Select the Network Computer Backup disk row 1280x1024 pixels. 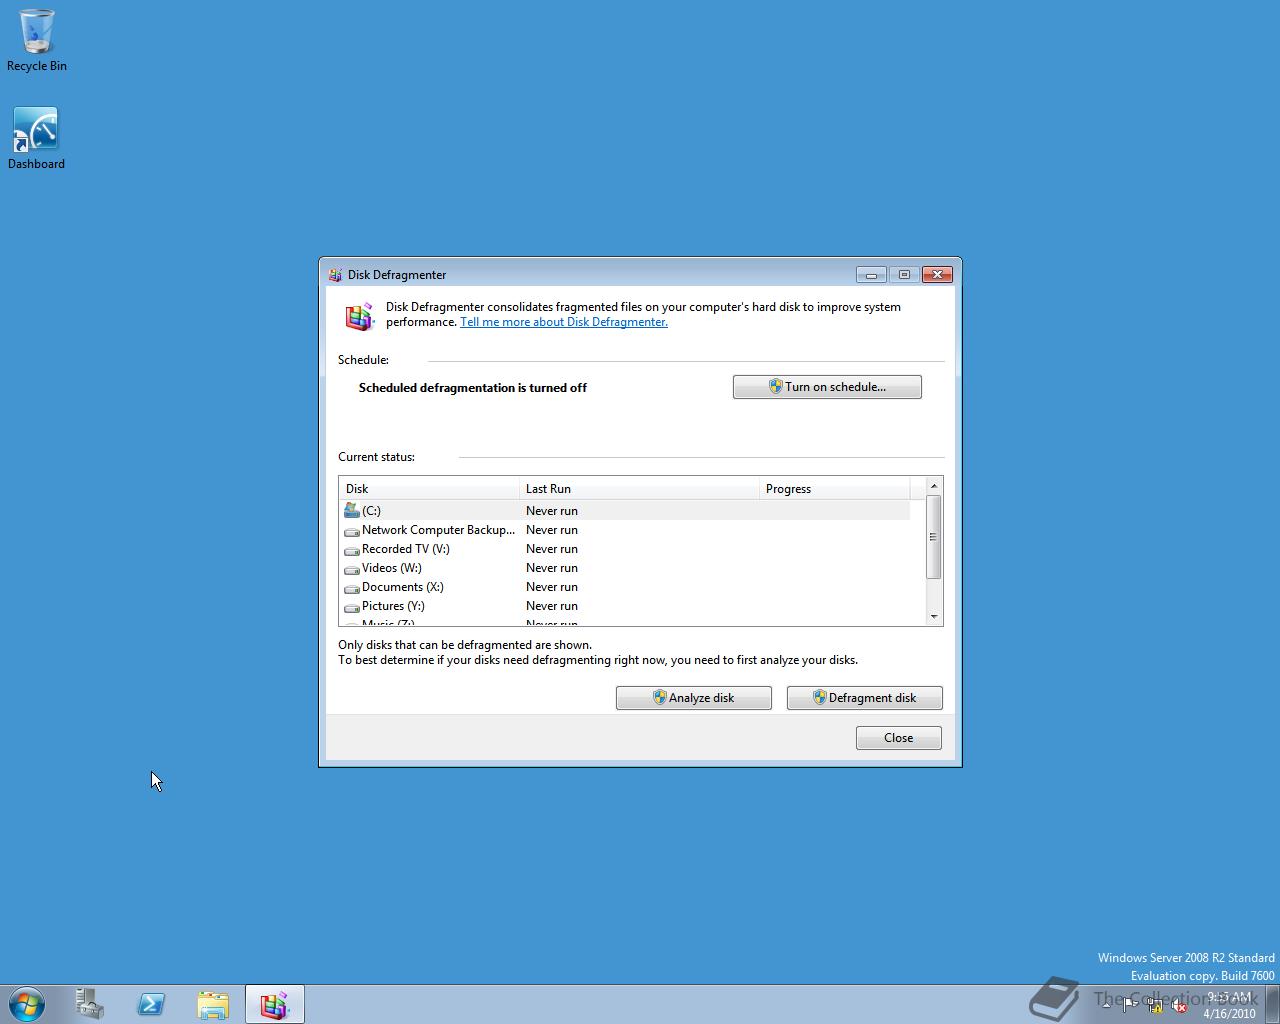625,530
